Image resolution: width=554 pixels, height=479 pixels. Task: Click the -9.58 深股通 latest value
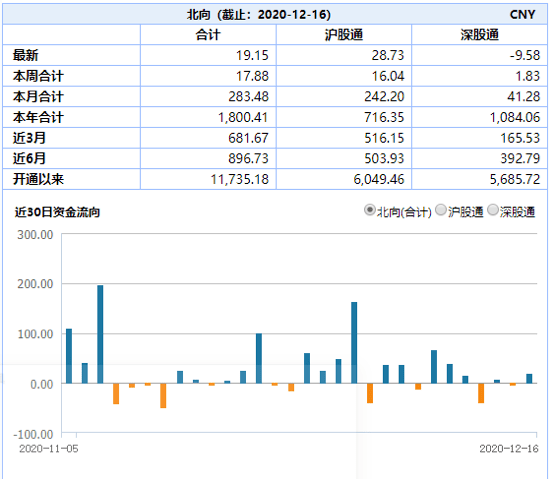pos(525,55)
